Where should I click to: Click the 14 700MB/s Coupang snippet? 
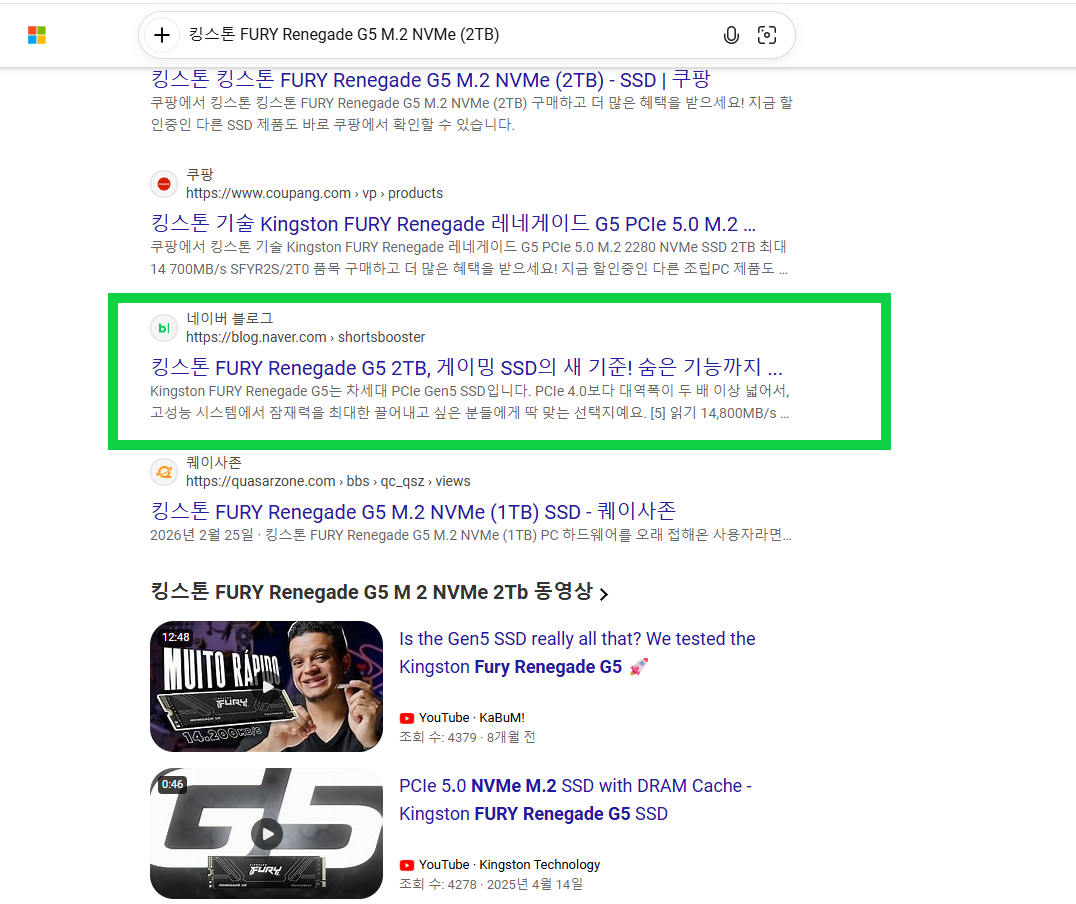pyautogui.click(x=469, y=258)
